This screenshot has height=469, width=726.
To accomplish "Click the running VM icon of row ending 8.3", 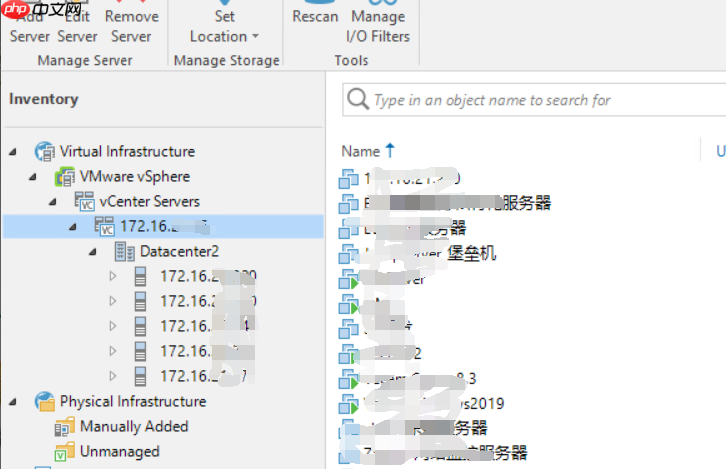I will click(x=349, y=379).
